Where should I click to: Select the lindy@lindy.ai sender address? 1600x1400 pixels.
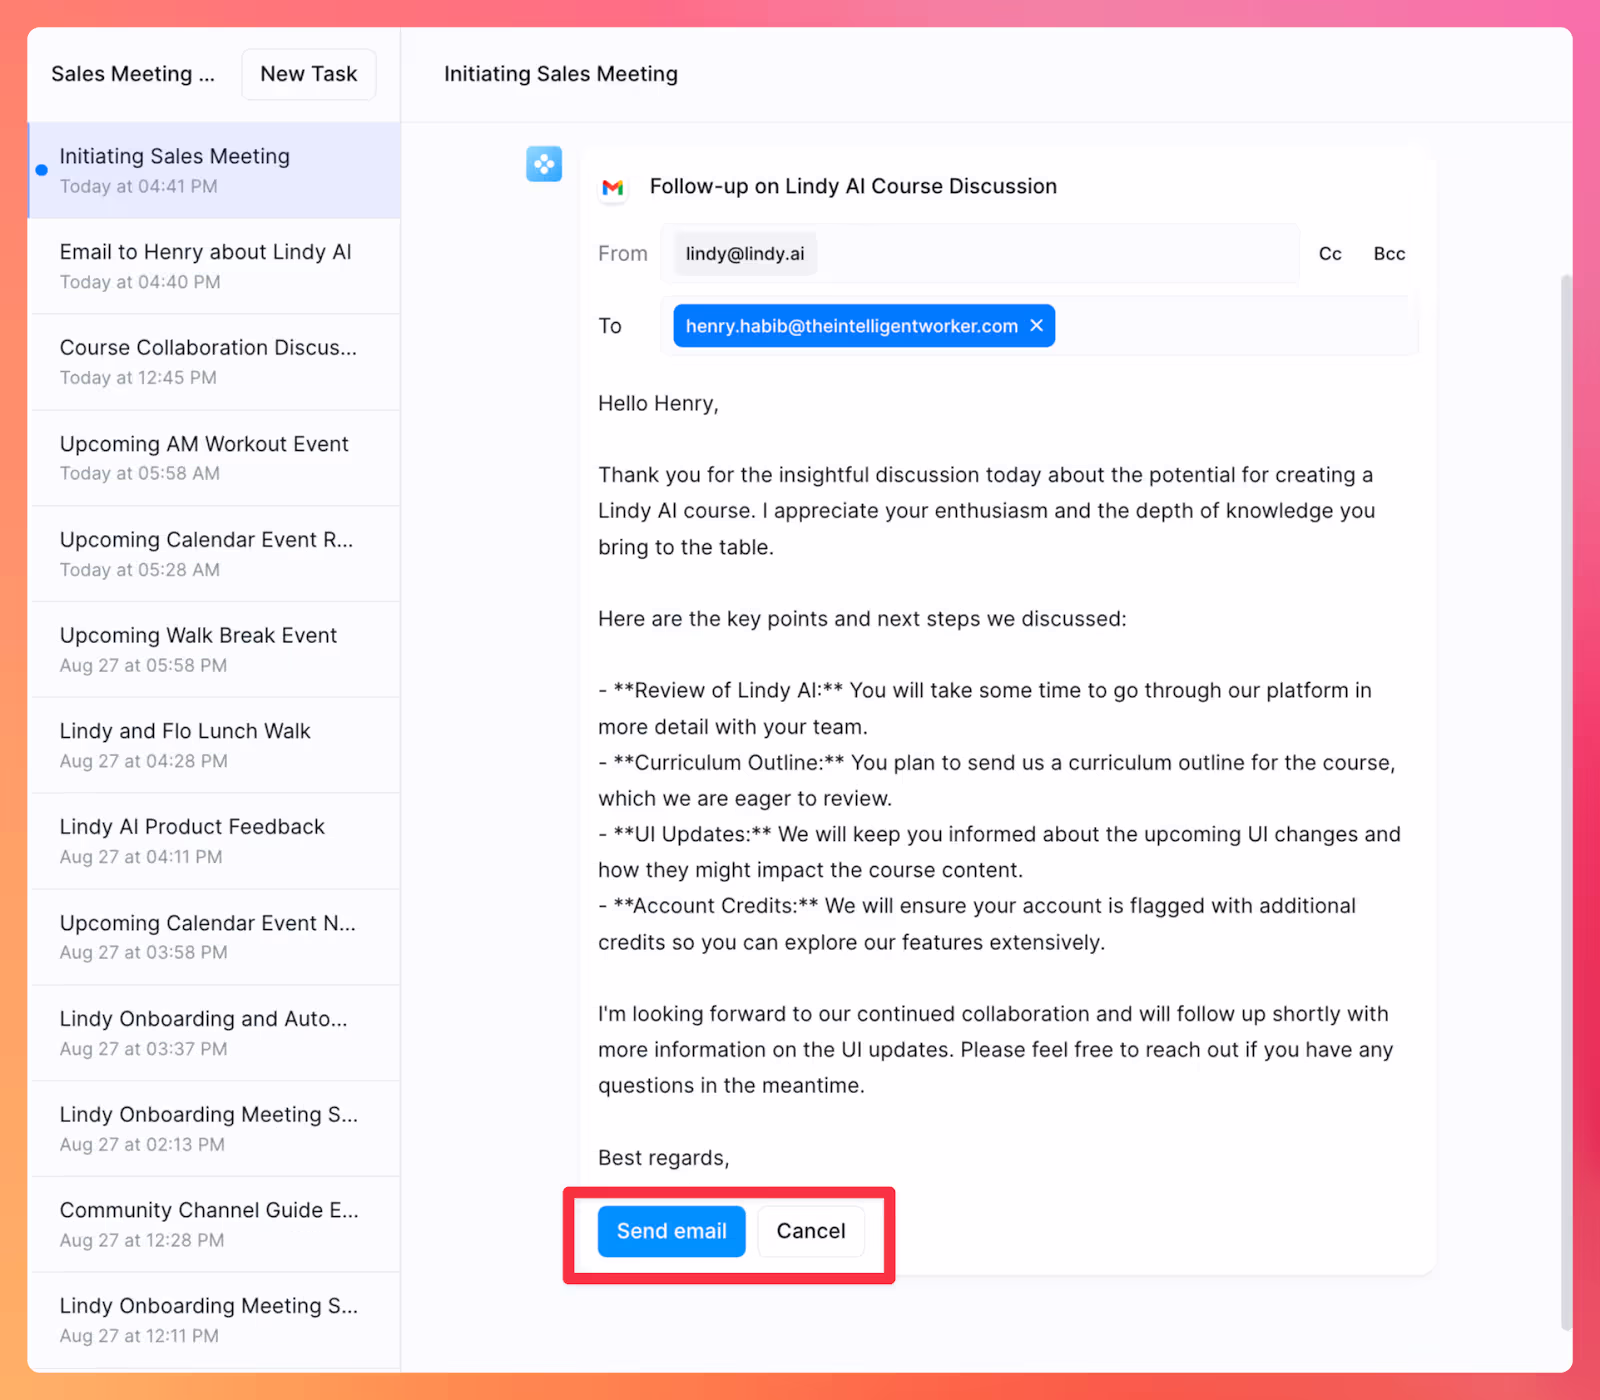tap(745, 254)
